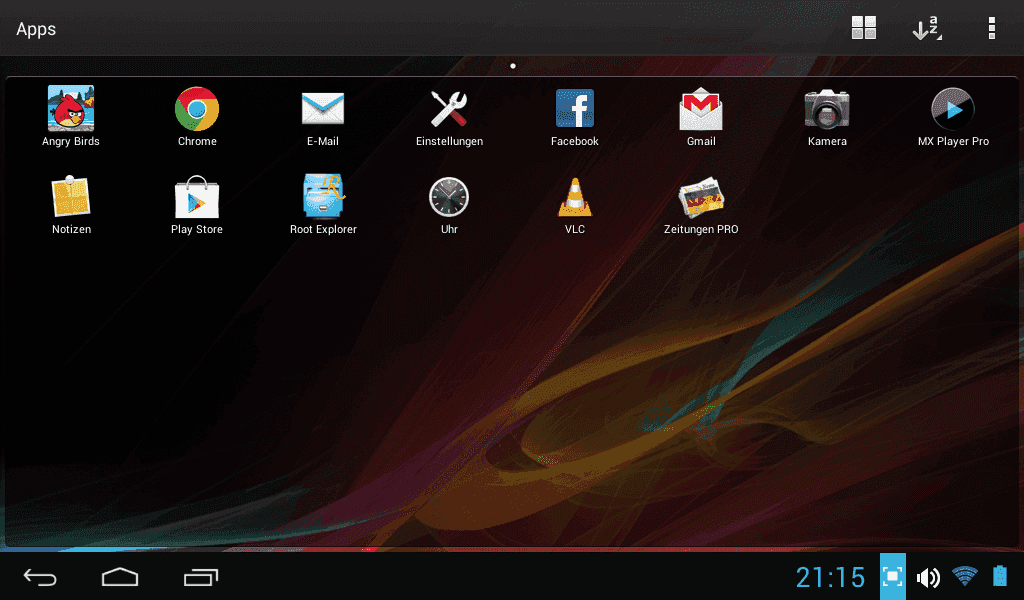The image size is (1024, 600).
Task: Tap the Apps title label
Action: (36, 29)
